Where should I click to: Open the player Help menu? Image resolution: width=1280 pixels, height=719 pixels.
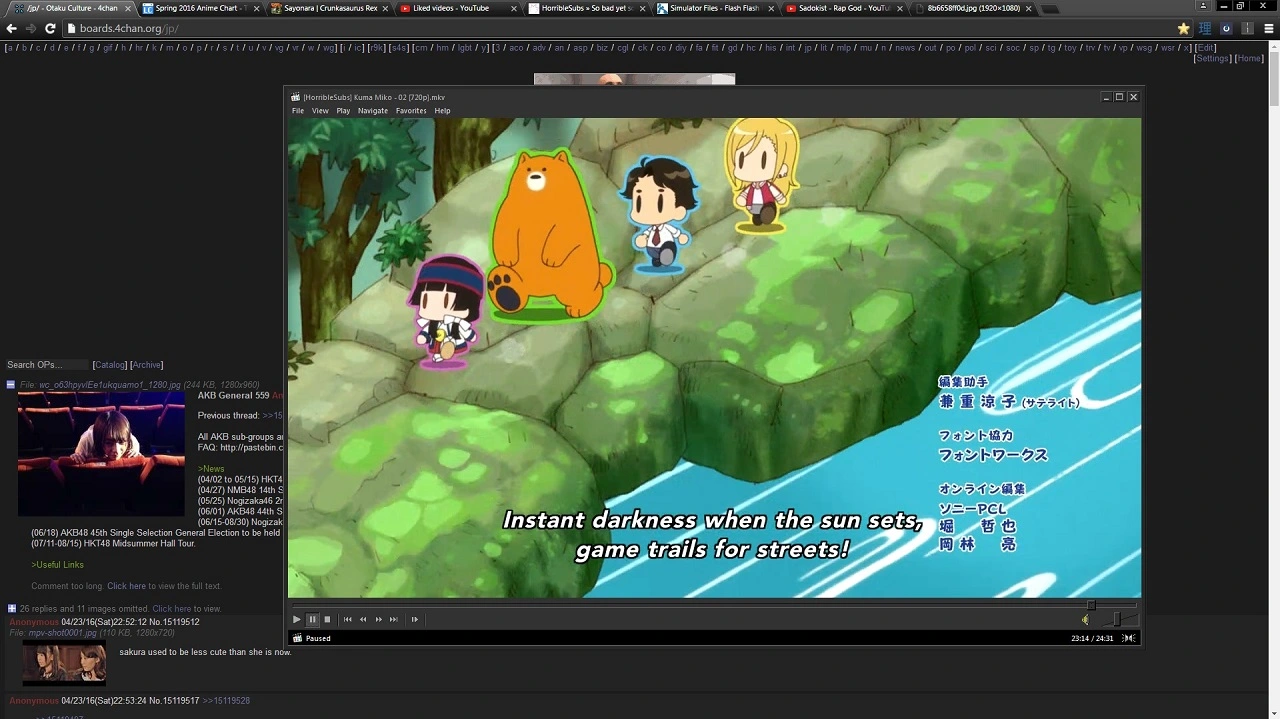click(x=442, y=111)
